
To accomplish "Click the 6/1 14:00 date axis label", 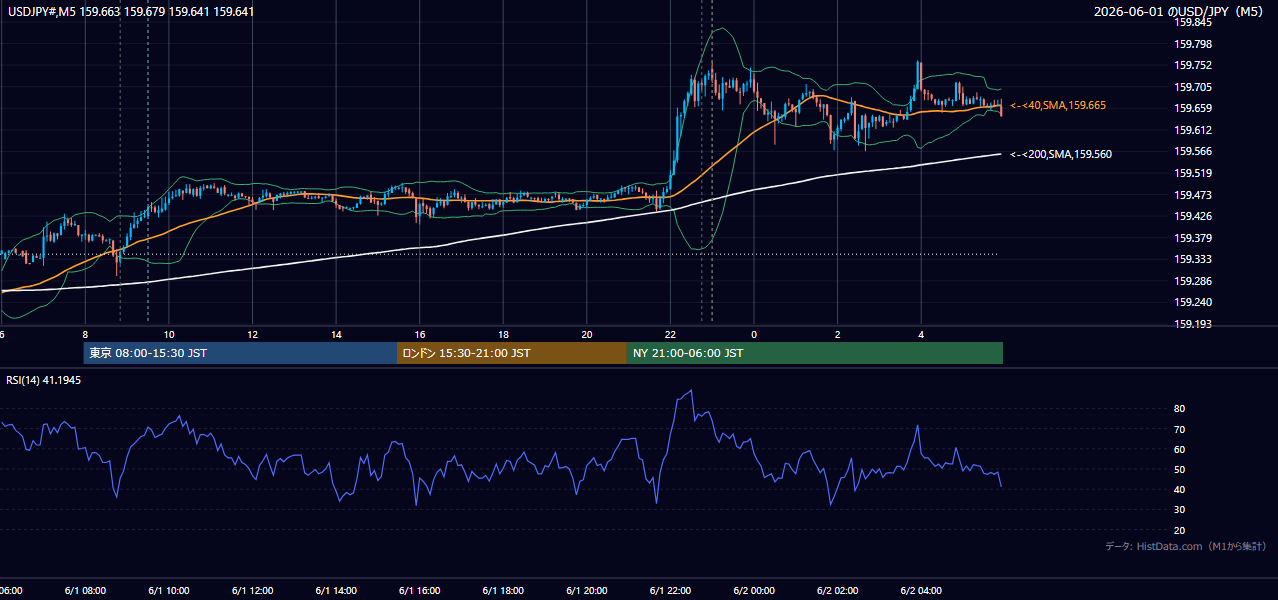I will point(336,590).
